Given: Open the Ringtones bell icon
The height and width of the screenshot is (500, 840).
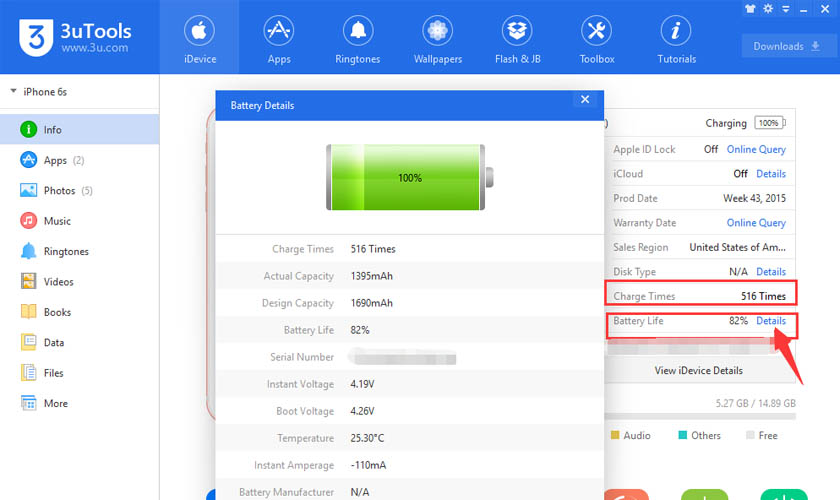Looking at the screenshot, I should click(357, 40).
